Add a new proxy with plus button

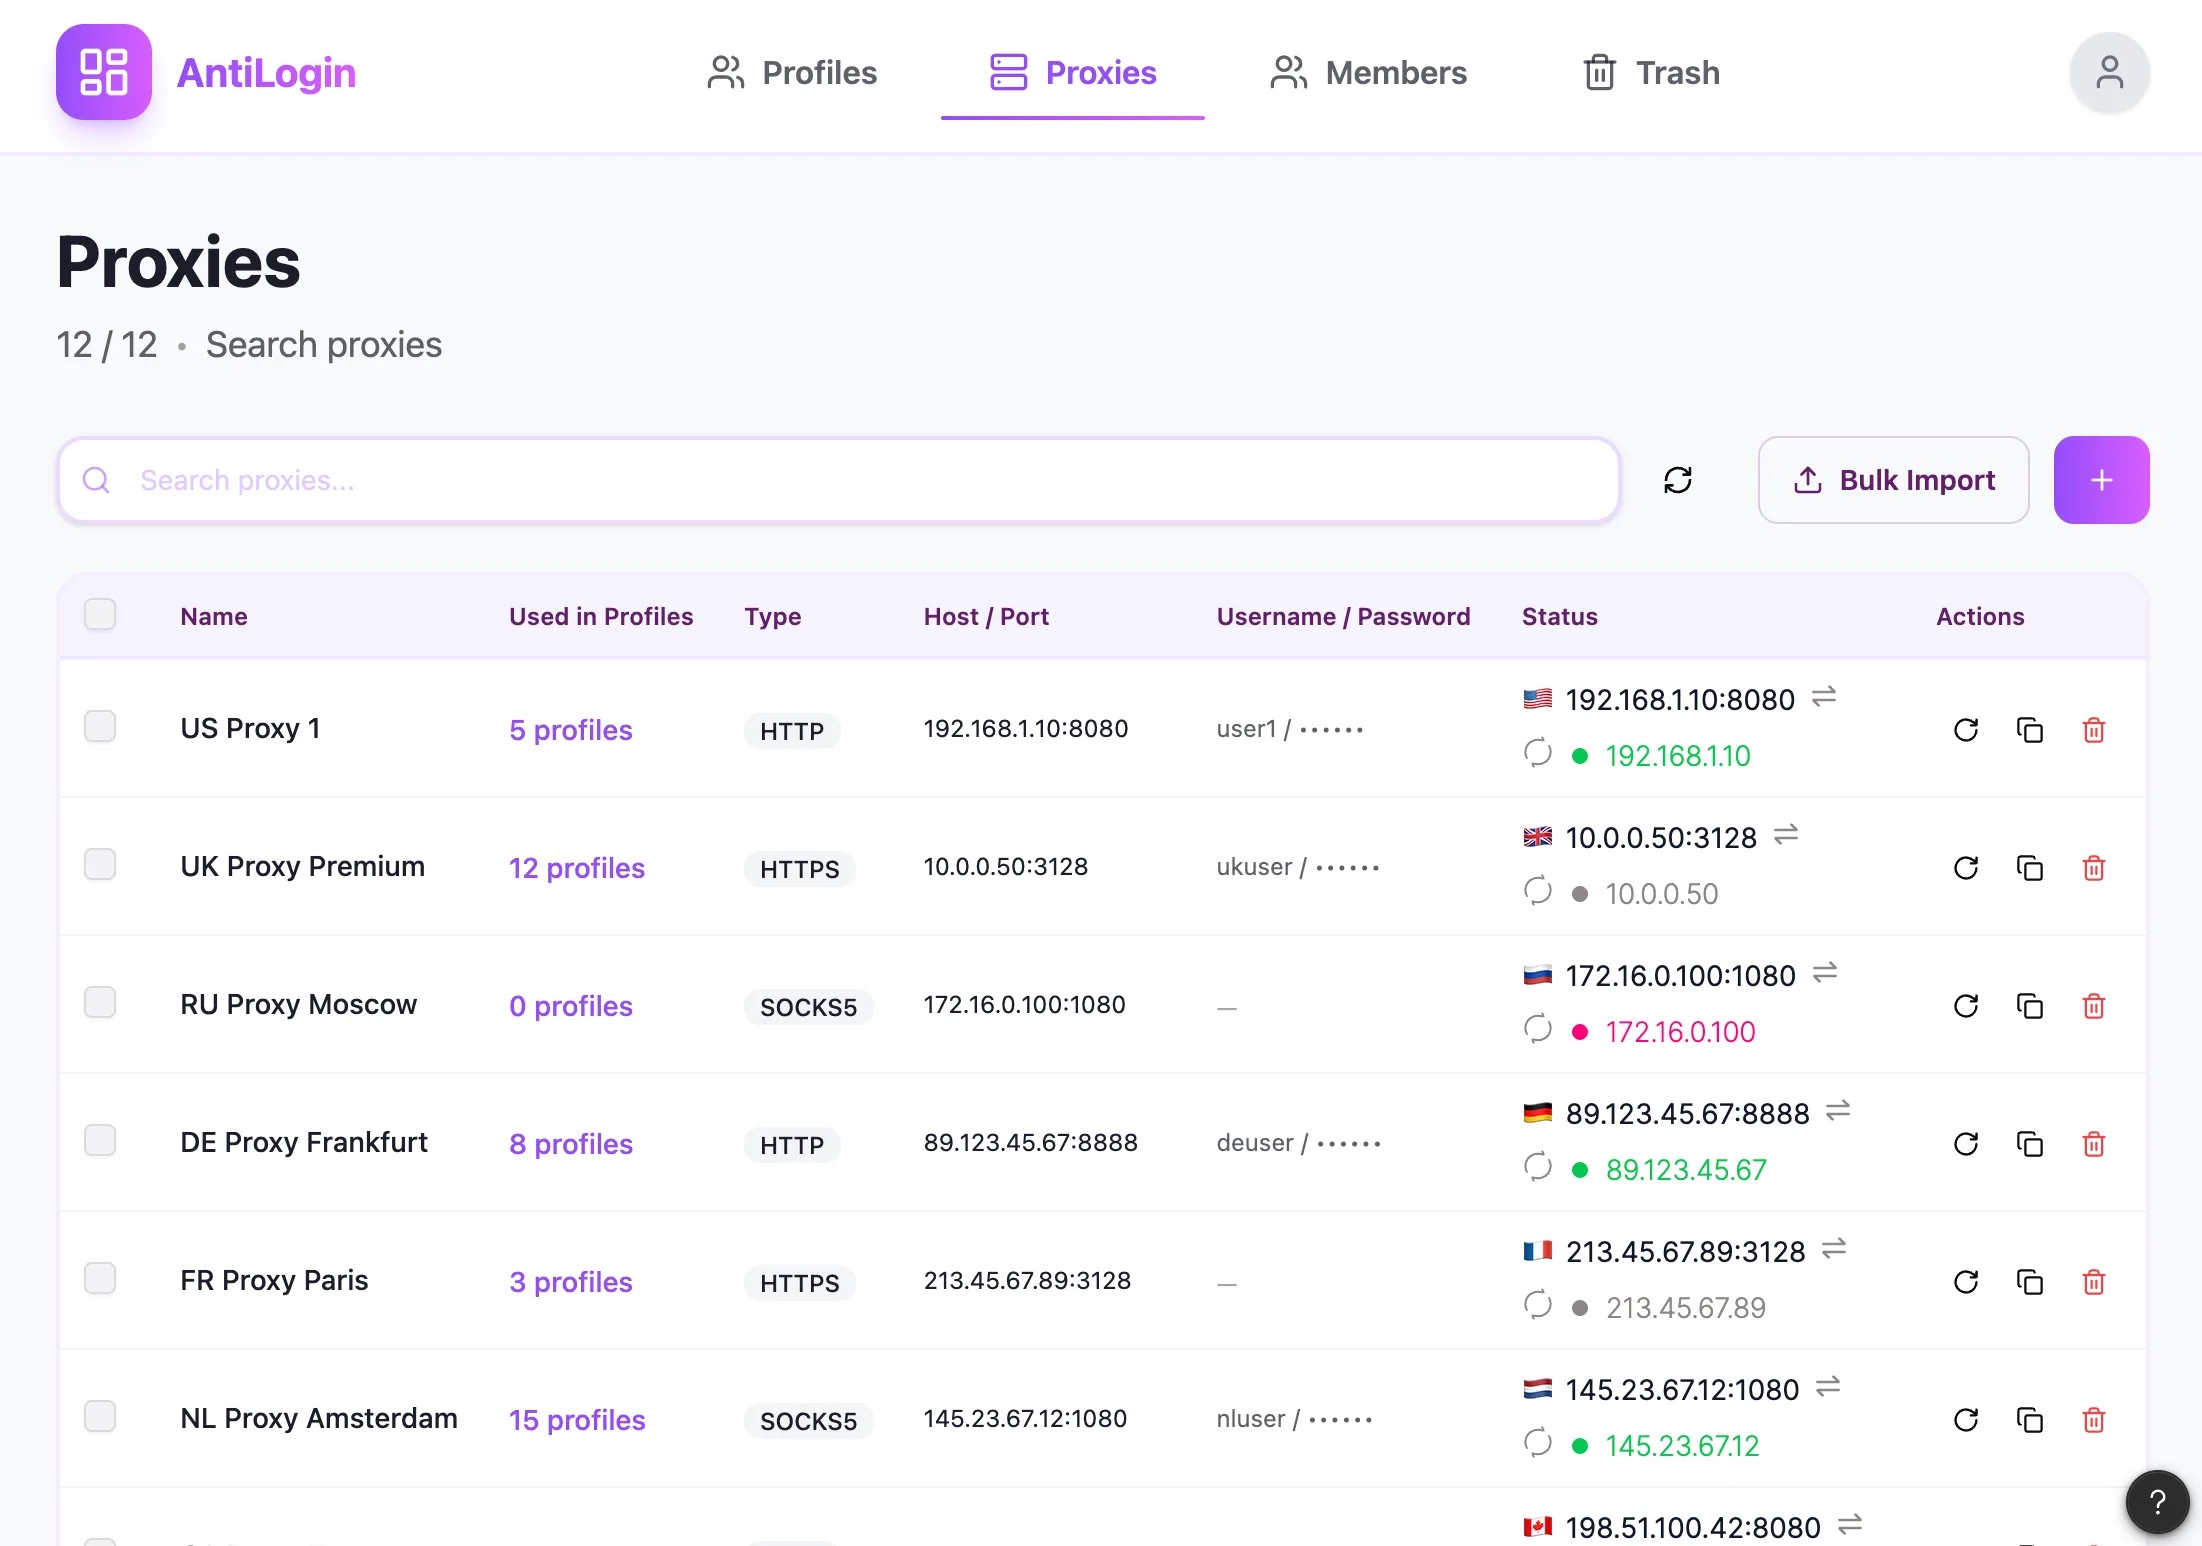point(2101,480)
